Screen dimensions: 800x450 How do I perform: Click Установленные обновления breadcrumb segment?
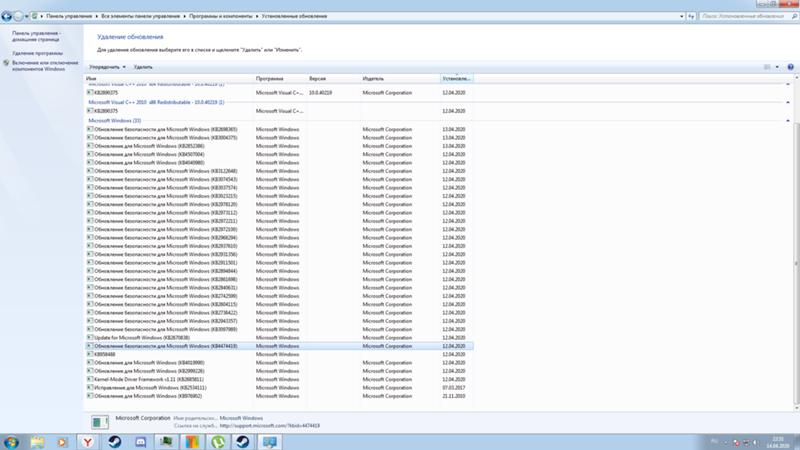294,16
